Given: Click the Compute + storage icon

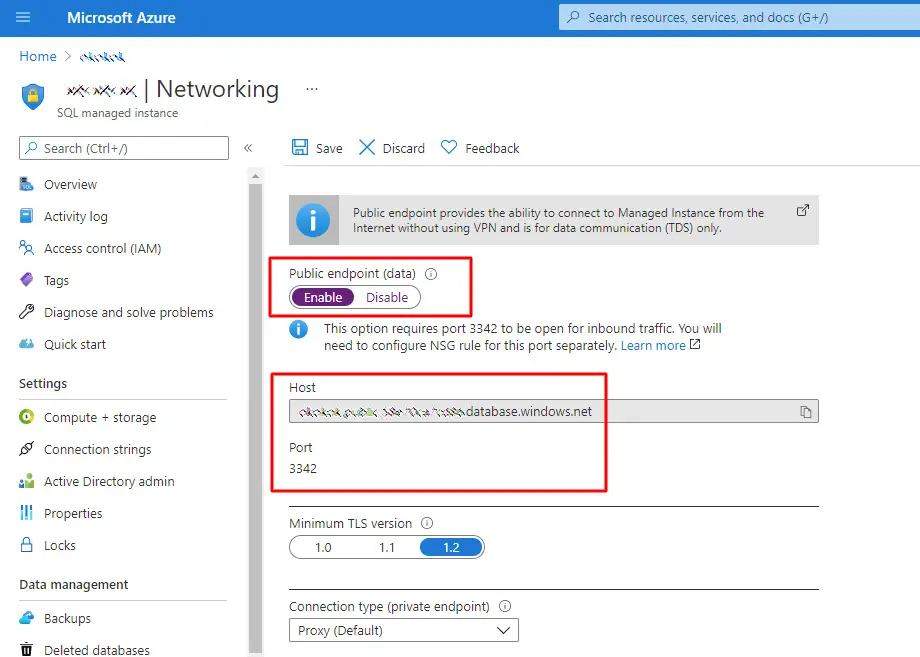Looking at the screenshot, I should tap(26, 417).
